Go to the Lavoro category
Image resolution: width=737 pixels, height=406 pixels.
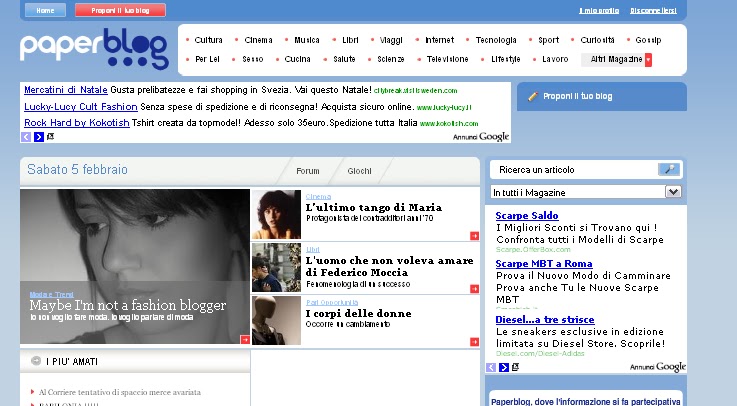click(x=555, y=59)
